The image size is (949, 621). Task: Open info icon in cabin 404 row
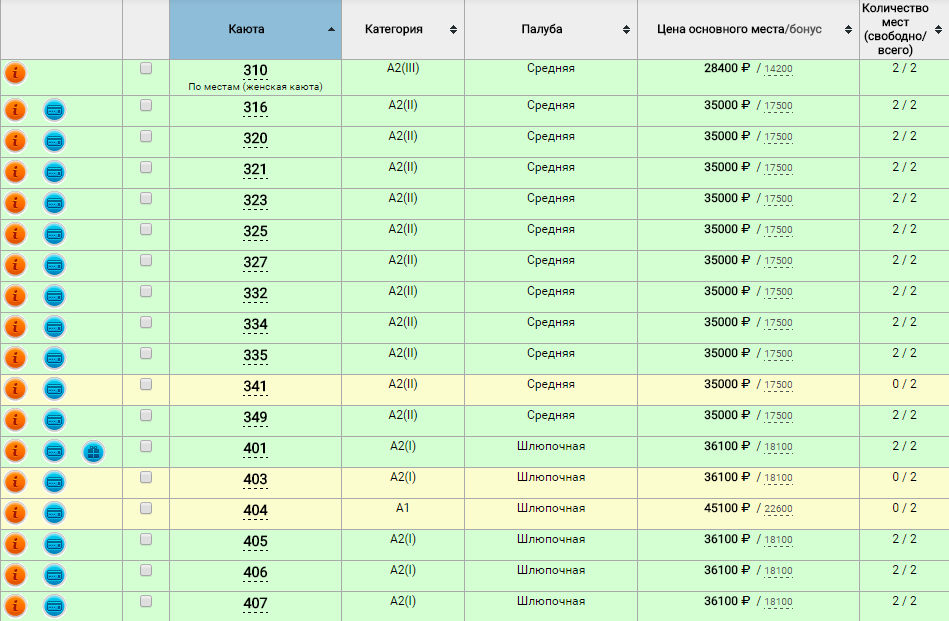coord(15,513)
